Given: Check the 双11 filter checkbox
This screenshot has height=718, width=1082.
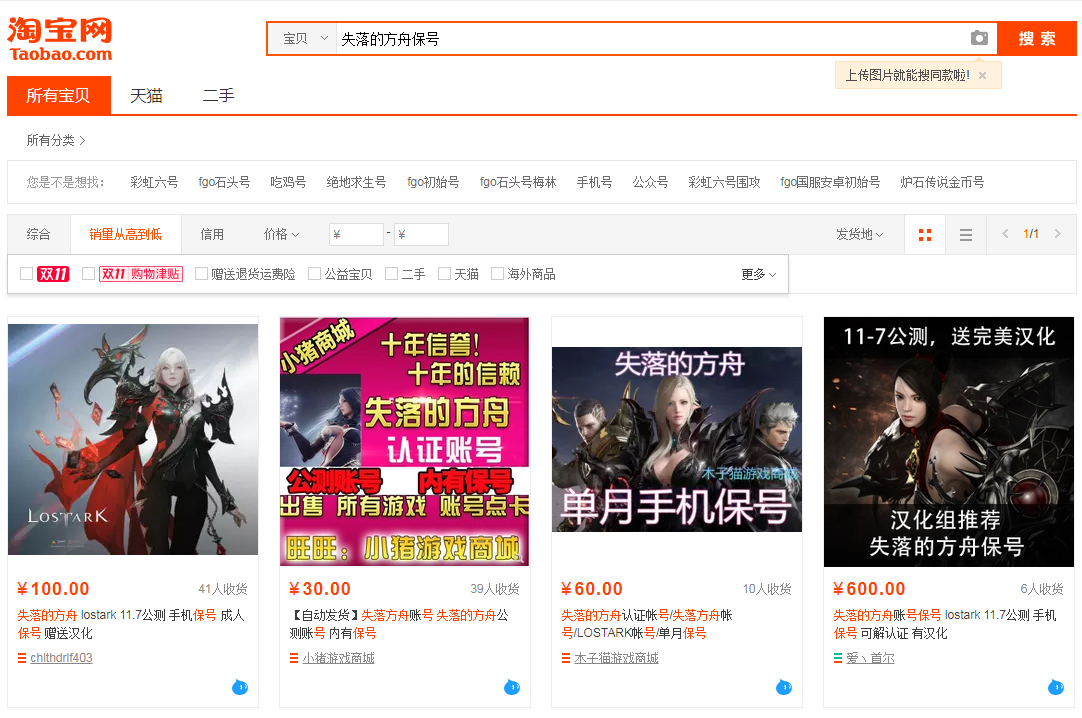Looking at the screenshot, I should [x=27, y=274].
